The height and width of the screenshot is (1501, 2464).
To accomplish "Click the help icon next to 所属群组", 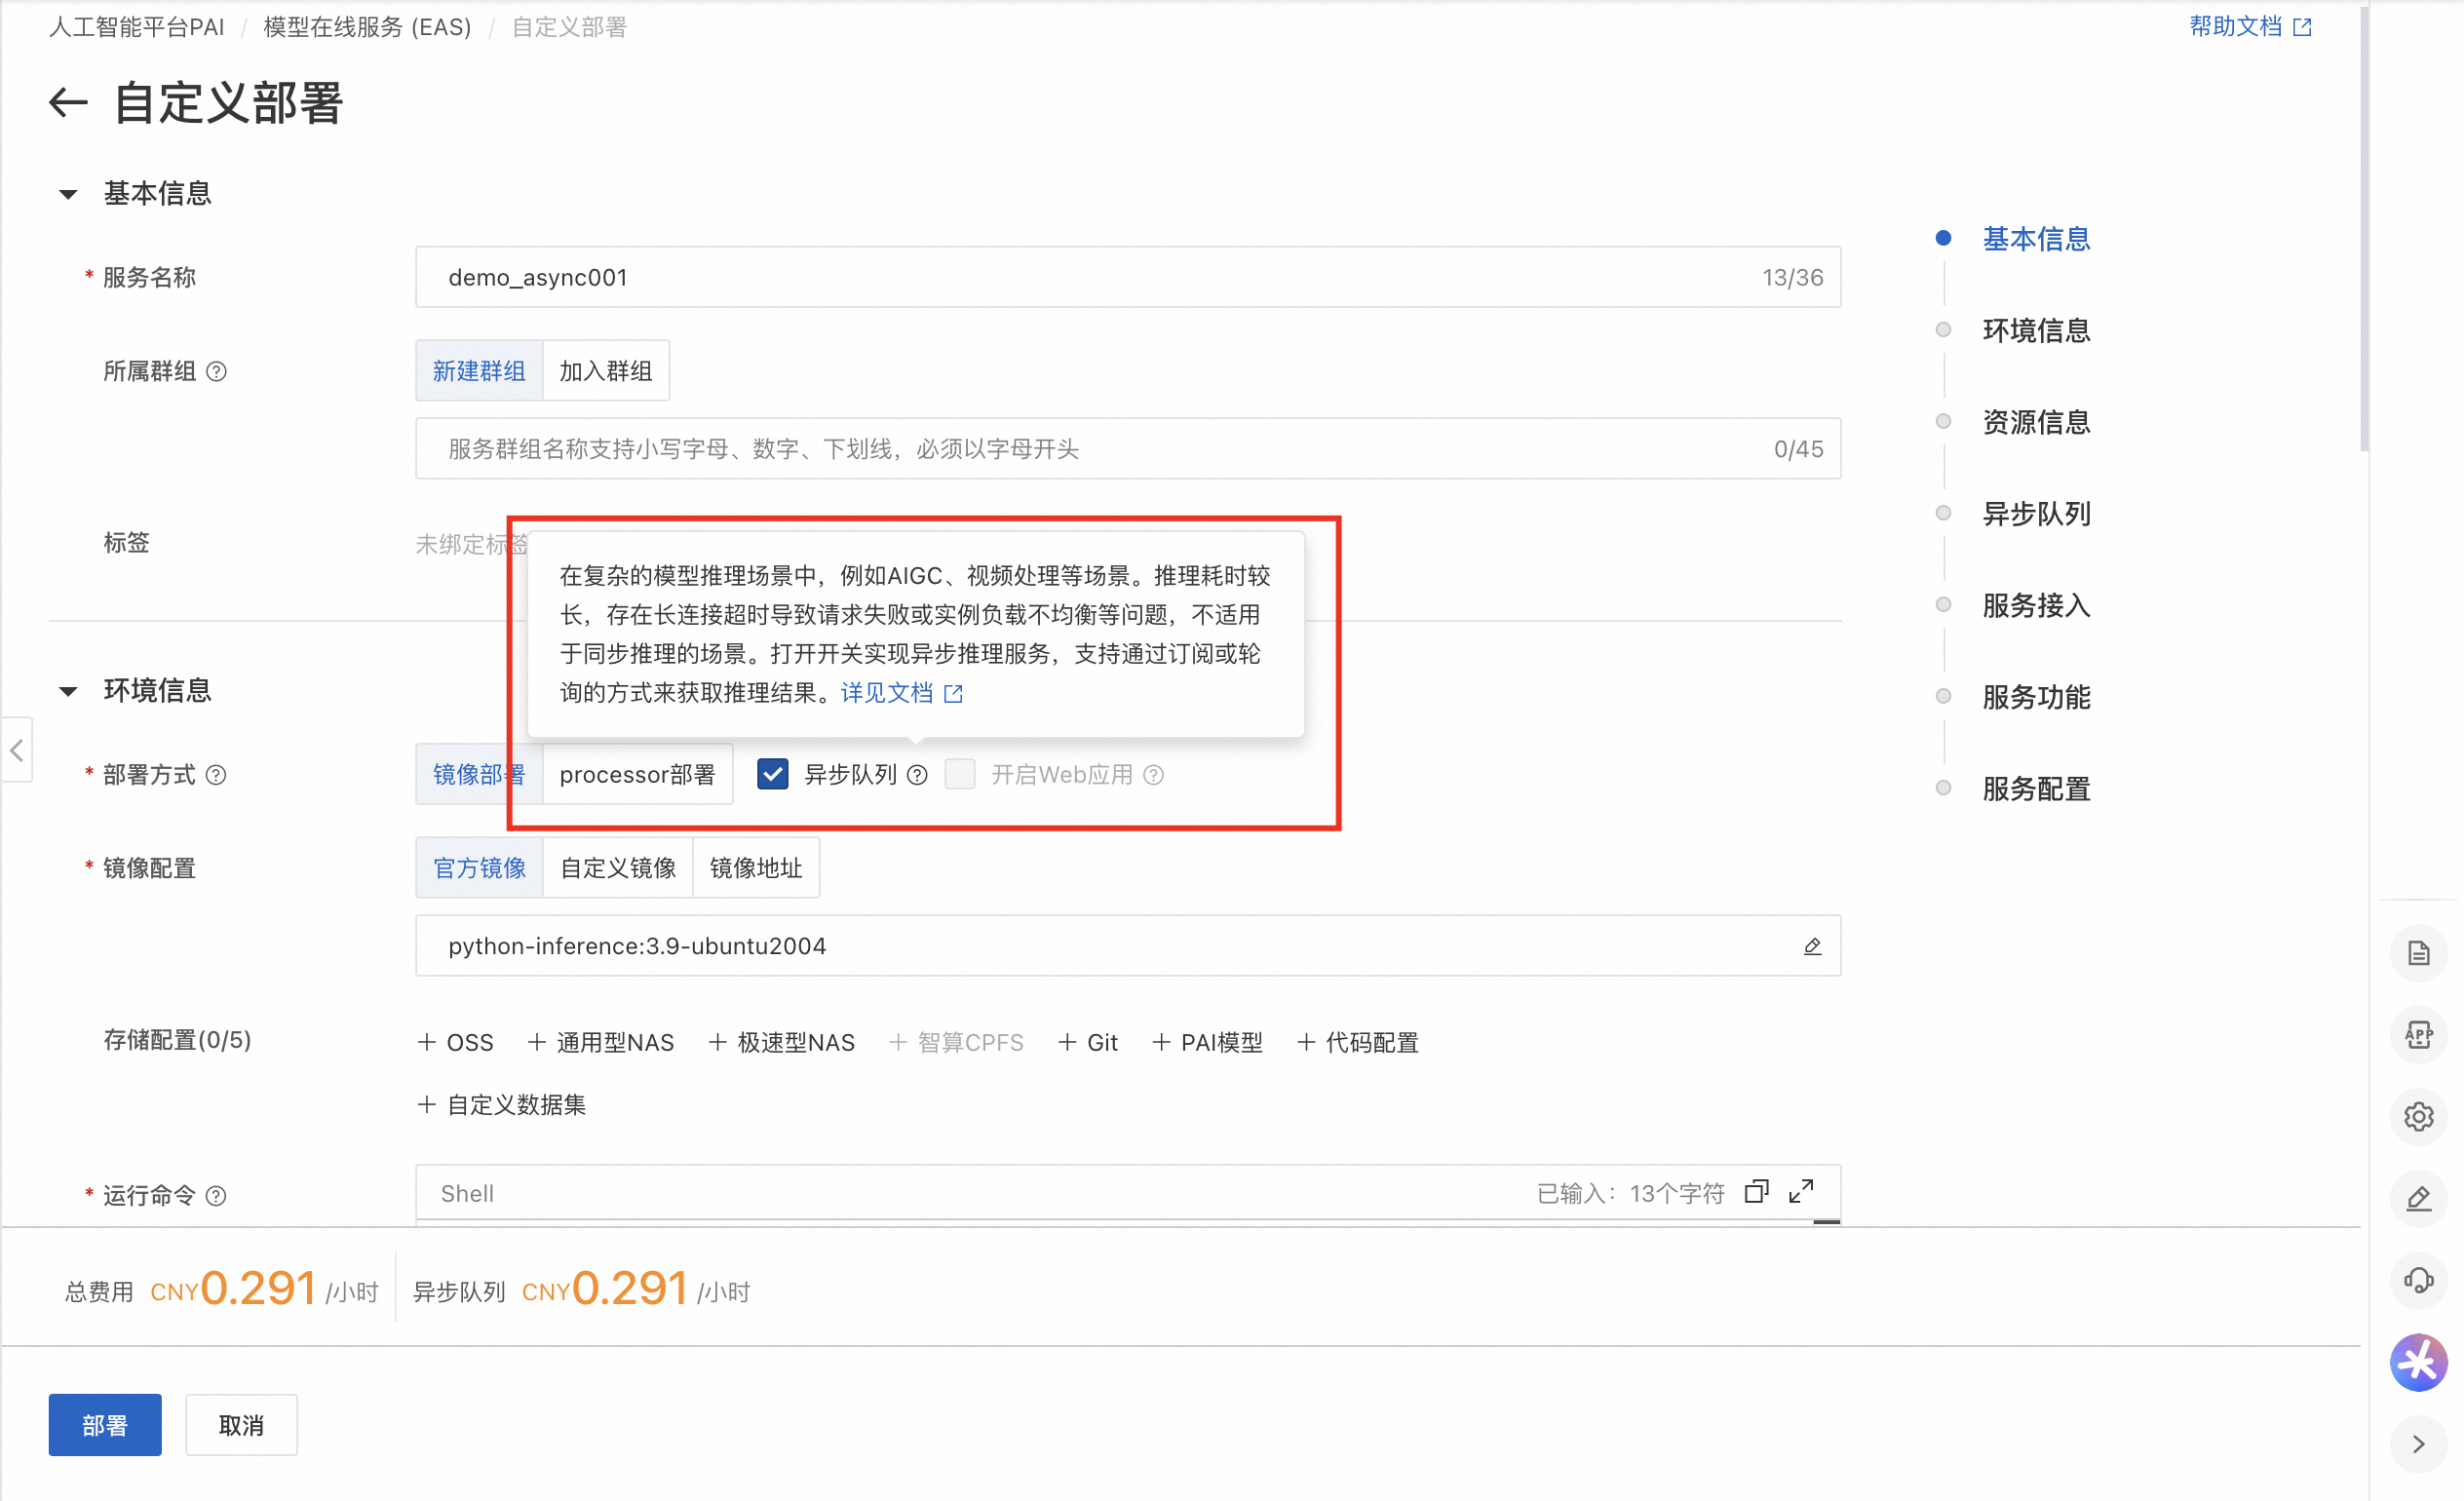I will tap(216, 372).
